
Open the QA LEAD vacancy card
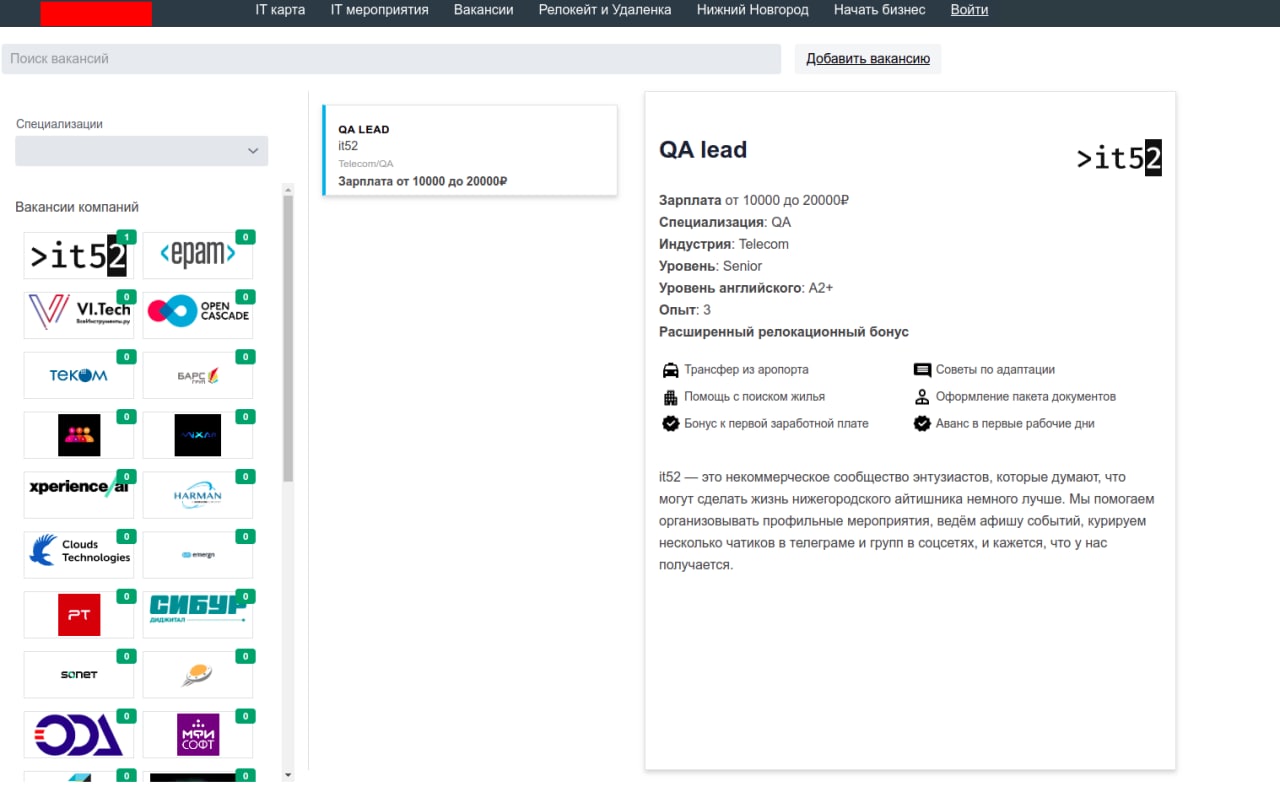tap(470, 150)
